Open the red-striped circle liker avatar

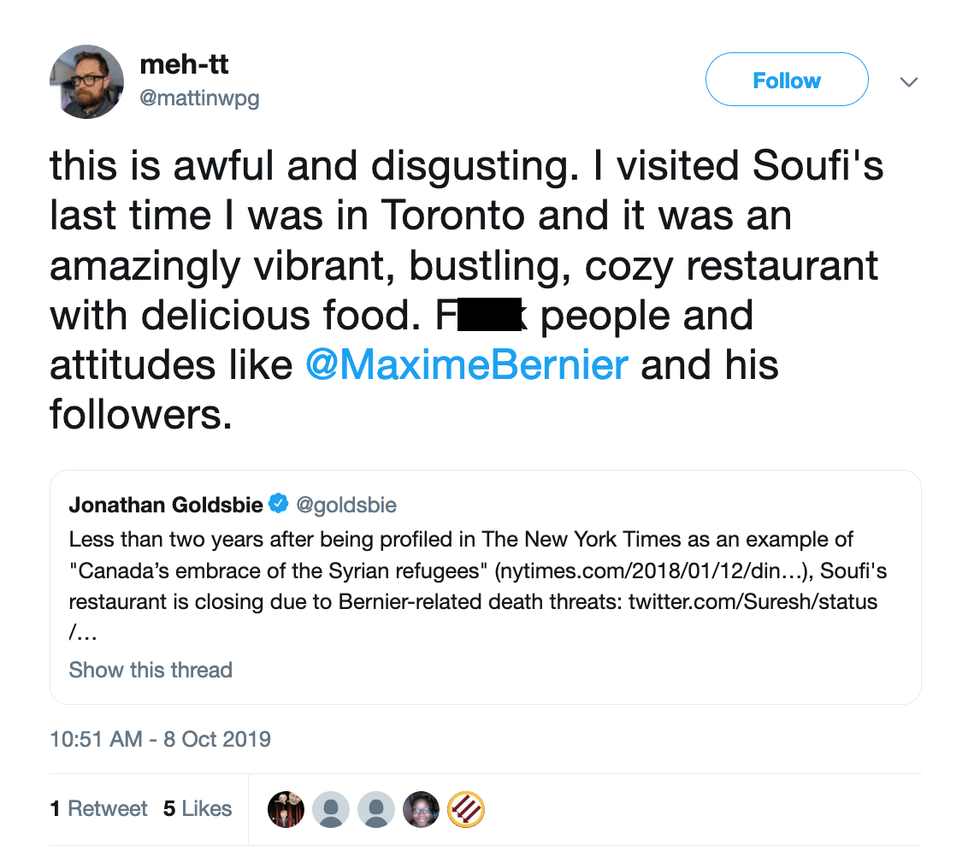tap(466, 809)
